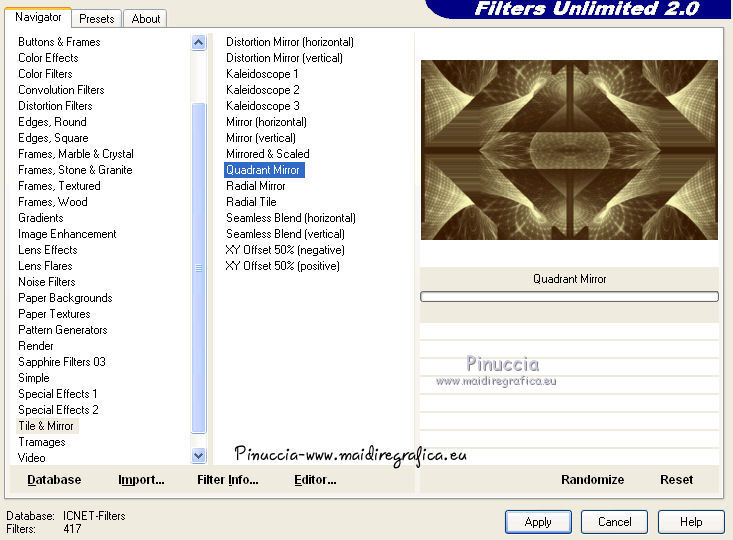Screen dimensions: 733x540
Task: Launch the Editor... button
Action: pyautogui.click(x=315, y=480)
